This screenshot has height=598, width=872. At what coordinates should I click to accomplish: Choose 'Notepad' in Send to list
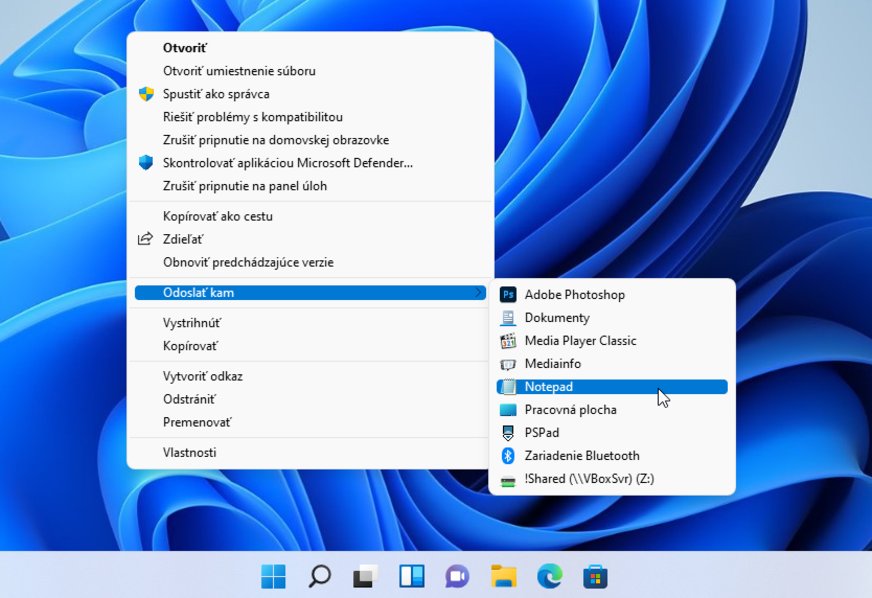click(549, 387)
